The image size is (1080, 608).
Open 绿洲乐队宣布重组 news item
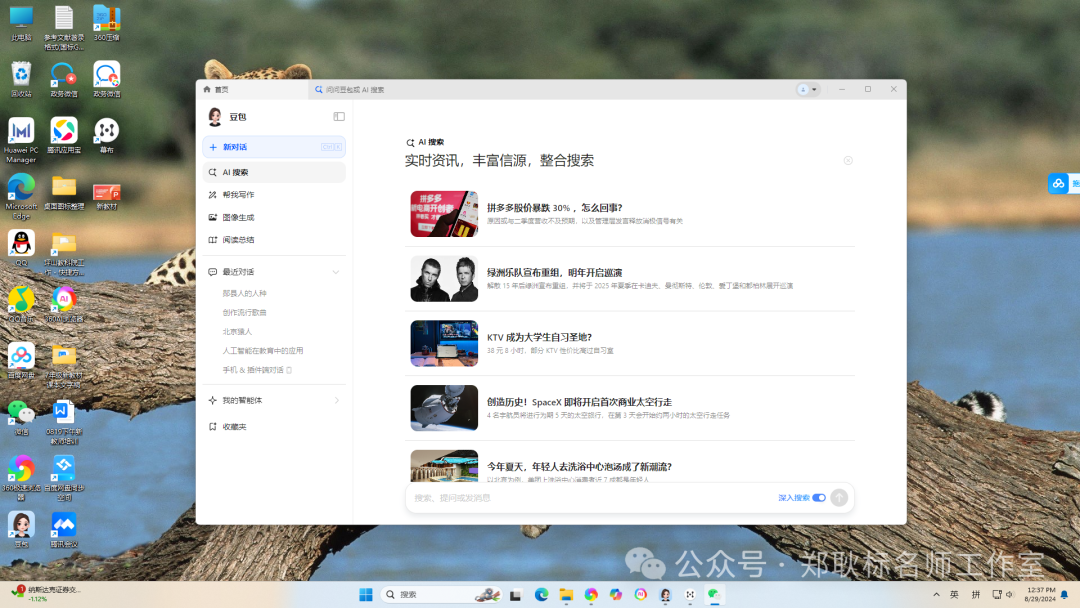tap(630, 279)
